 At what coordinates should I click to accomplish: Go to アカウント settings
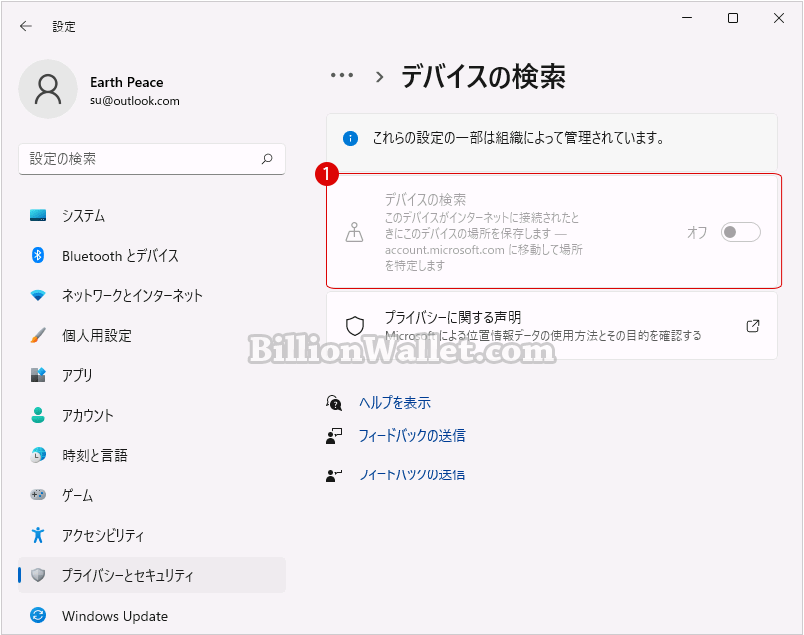(x=152, y=415)
